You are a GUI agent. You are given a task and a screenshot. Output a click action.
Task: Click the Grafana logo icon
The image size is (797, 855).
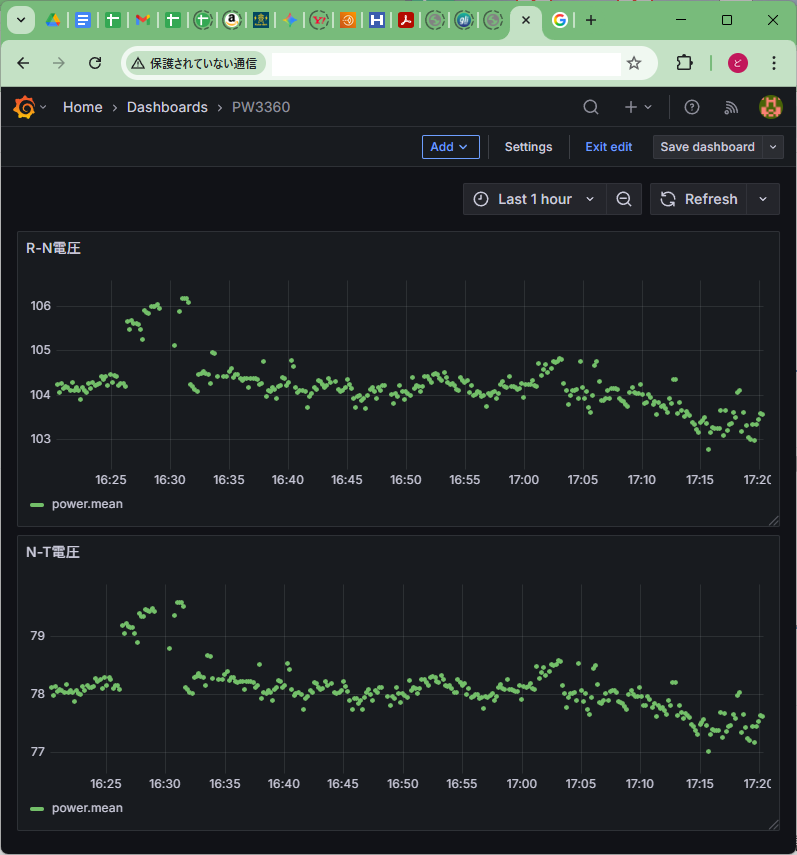coord(24,107)
